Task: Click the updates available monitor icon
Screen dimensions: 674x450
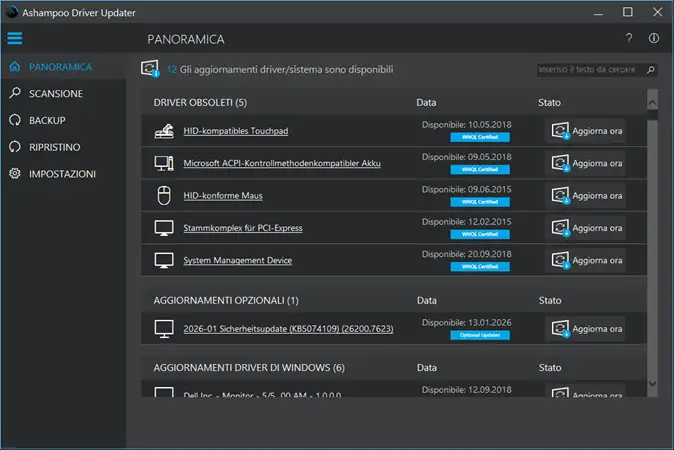Action: 151,69
